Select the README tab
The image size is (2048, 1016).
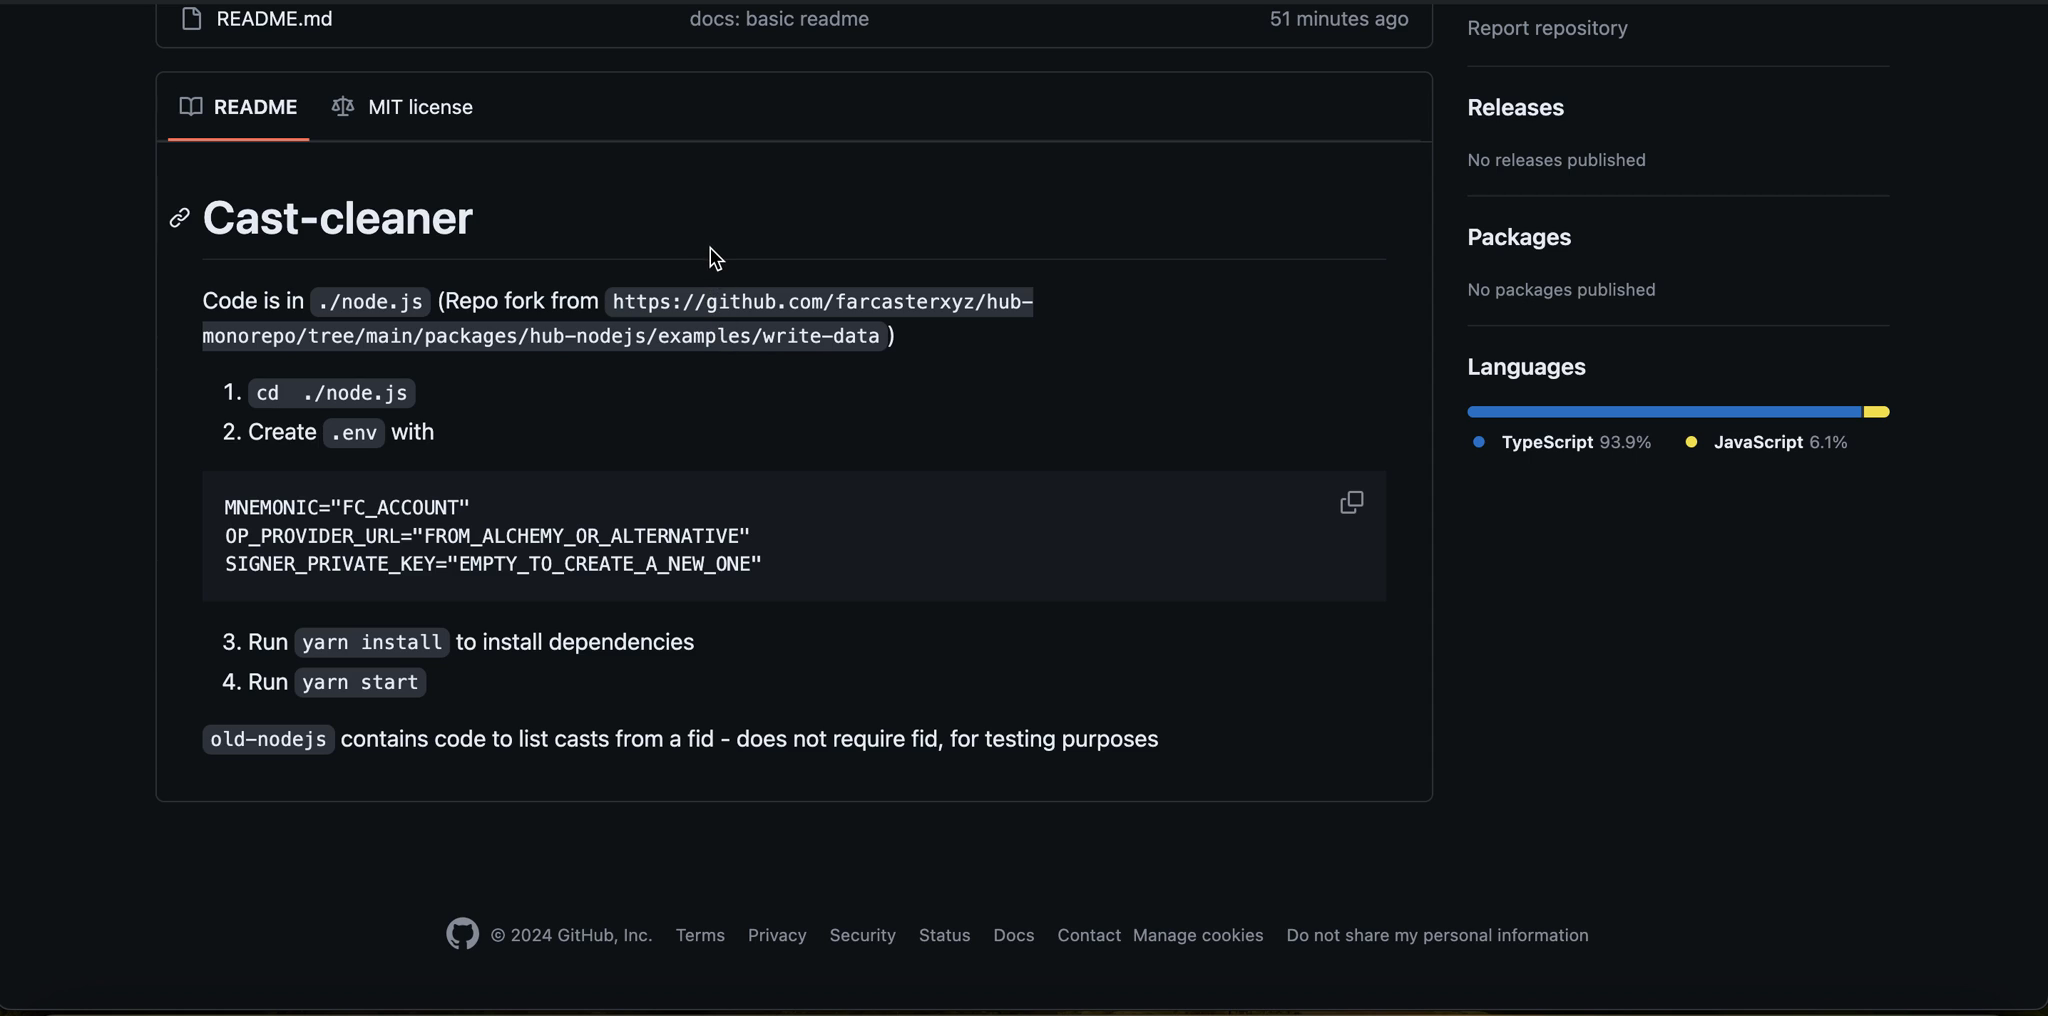[238, 107]
